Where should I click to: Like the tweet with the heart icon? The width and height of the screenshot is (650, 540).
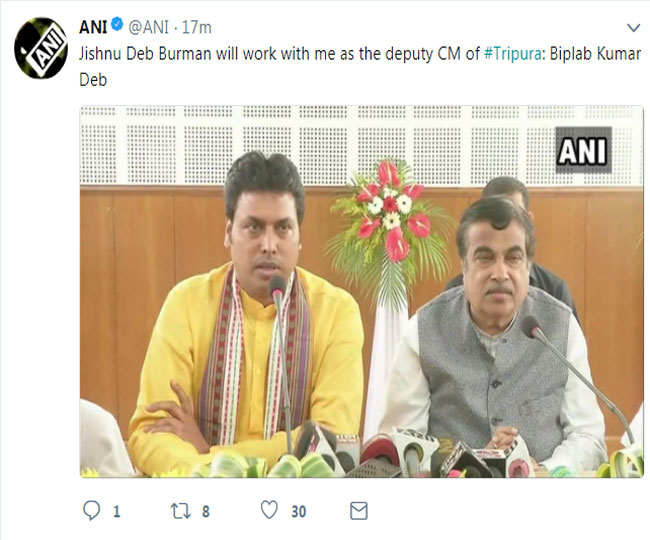point(269,511)
